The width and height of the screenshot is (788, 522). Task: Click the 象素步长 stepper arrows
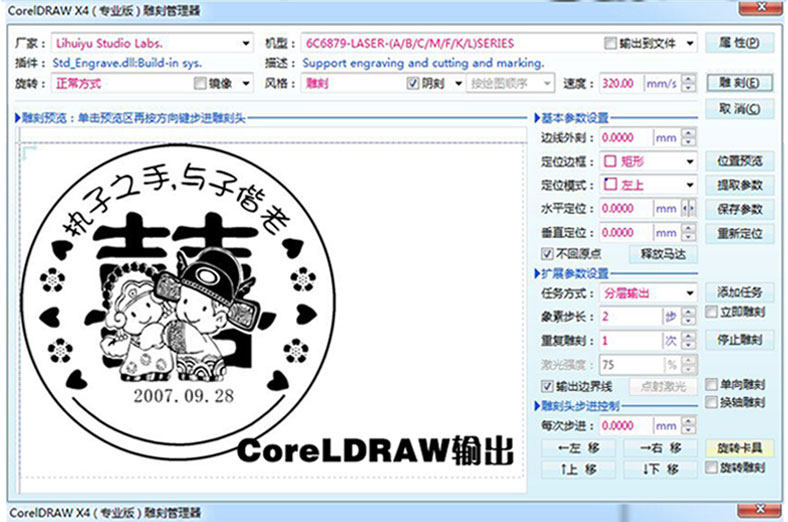(689, 317)
